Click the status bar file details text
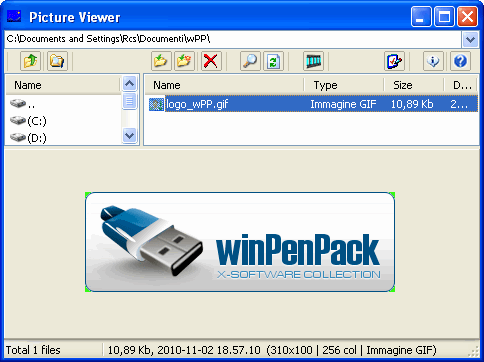Screen dimensions: 484x362 [272, 350]
